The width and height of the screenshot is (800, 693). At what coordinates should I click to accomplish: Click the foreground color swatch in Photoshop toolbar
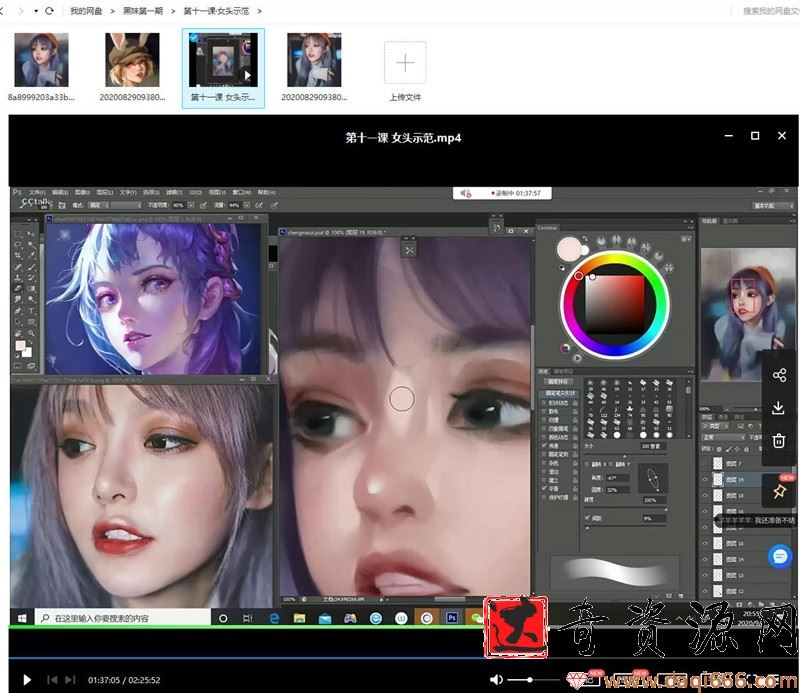pos(20,346)
